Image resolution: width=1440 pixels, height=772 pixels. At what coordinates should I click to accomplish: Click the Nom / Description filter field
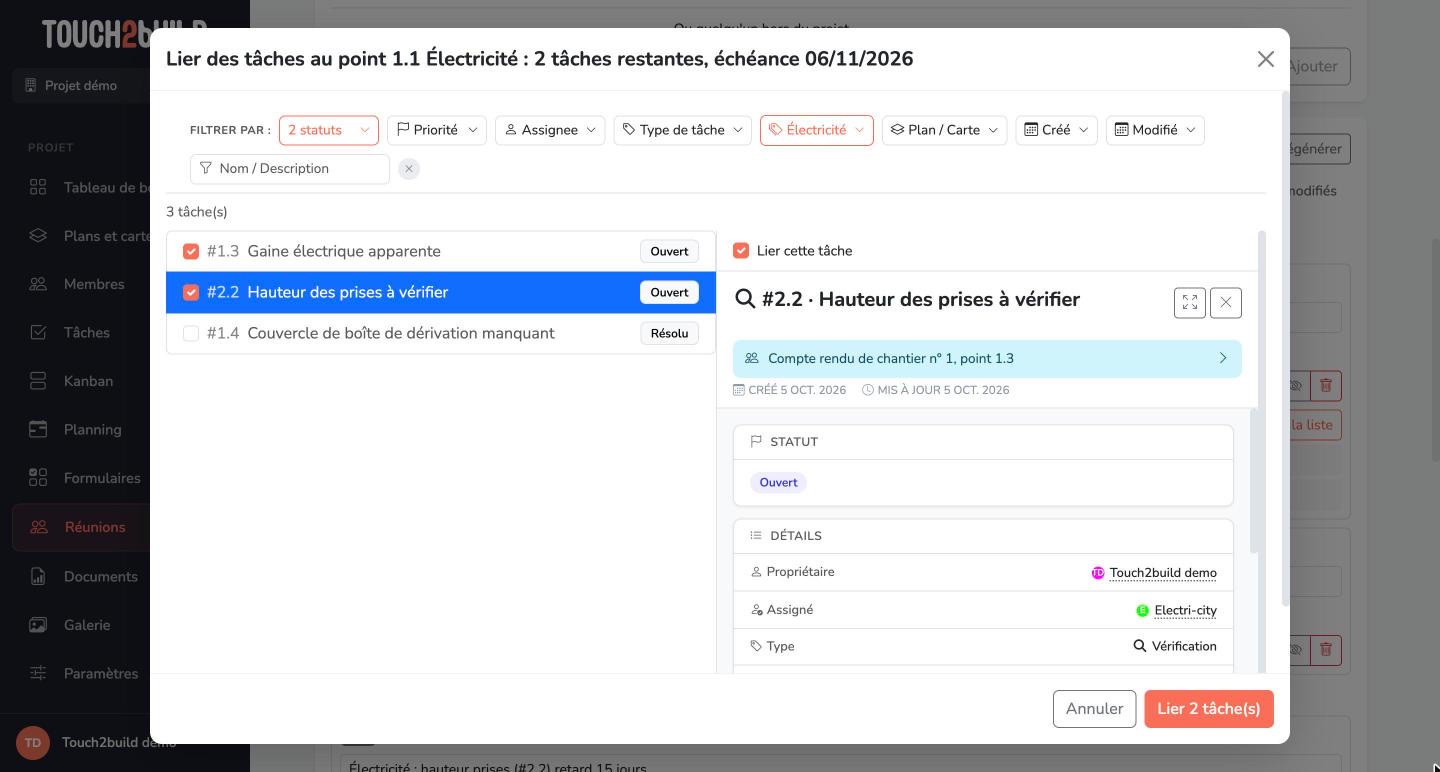pos(290,169)
